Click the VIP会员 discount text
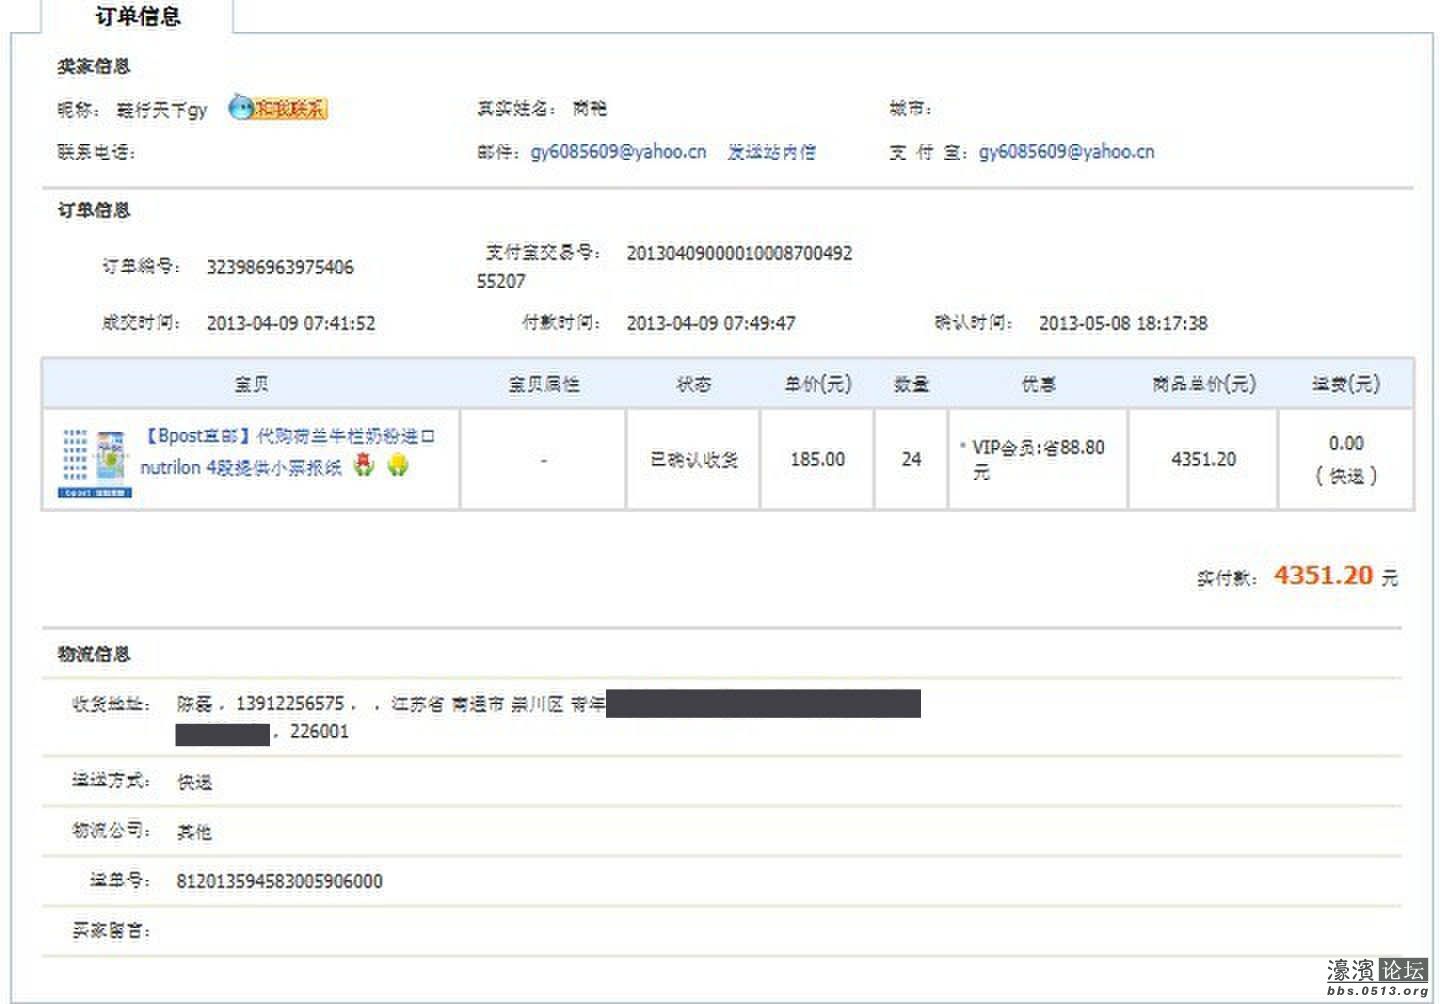The height and width of the screenshot is (1004, 1440). click(1033, 459)
